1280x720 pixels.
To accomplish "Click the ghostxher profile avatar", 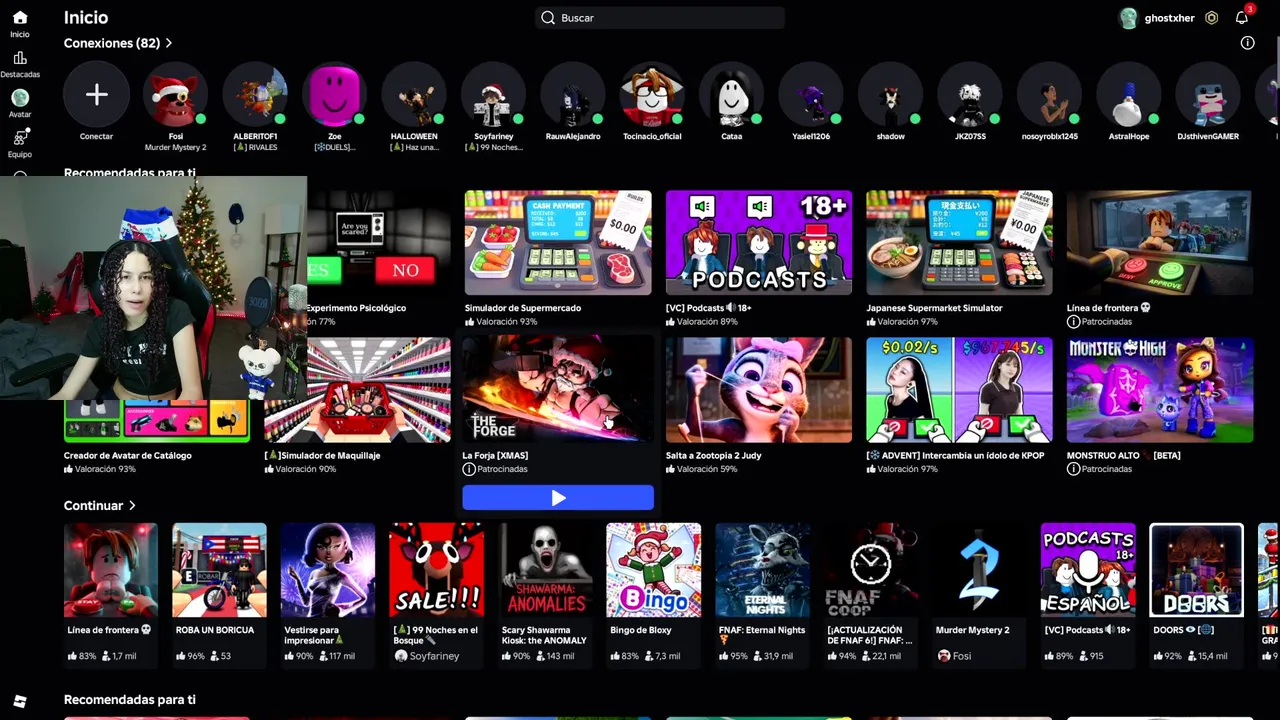I will click(1129, 18).
